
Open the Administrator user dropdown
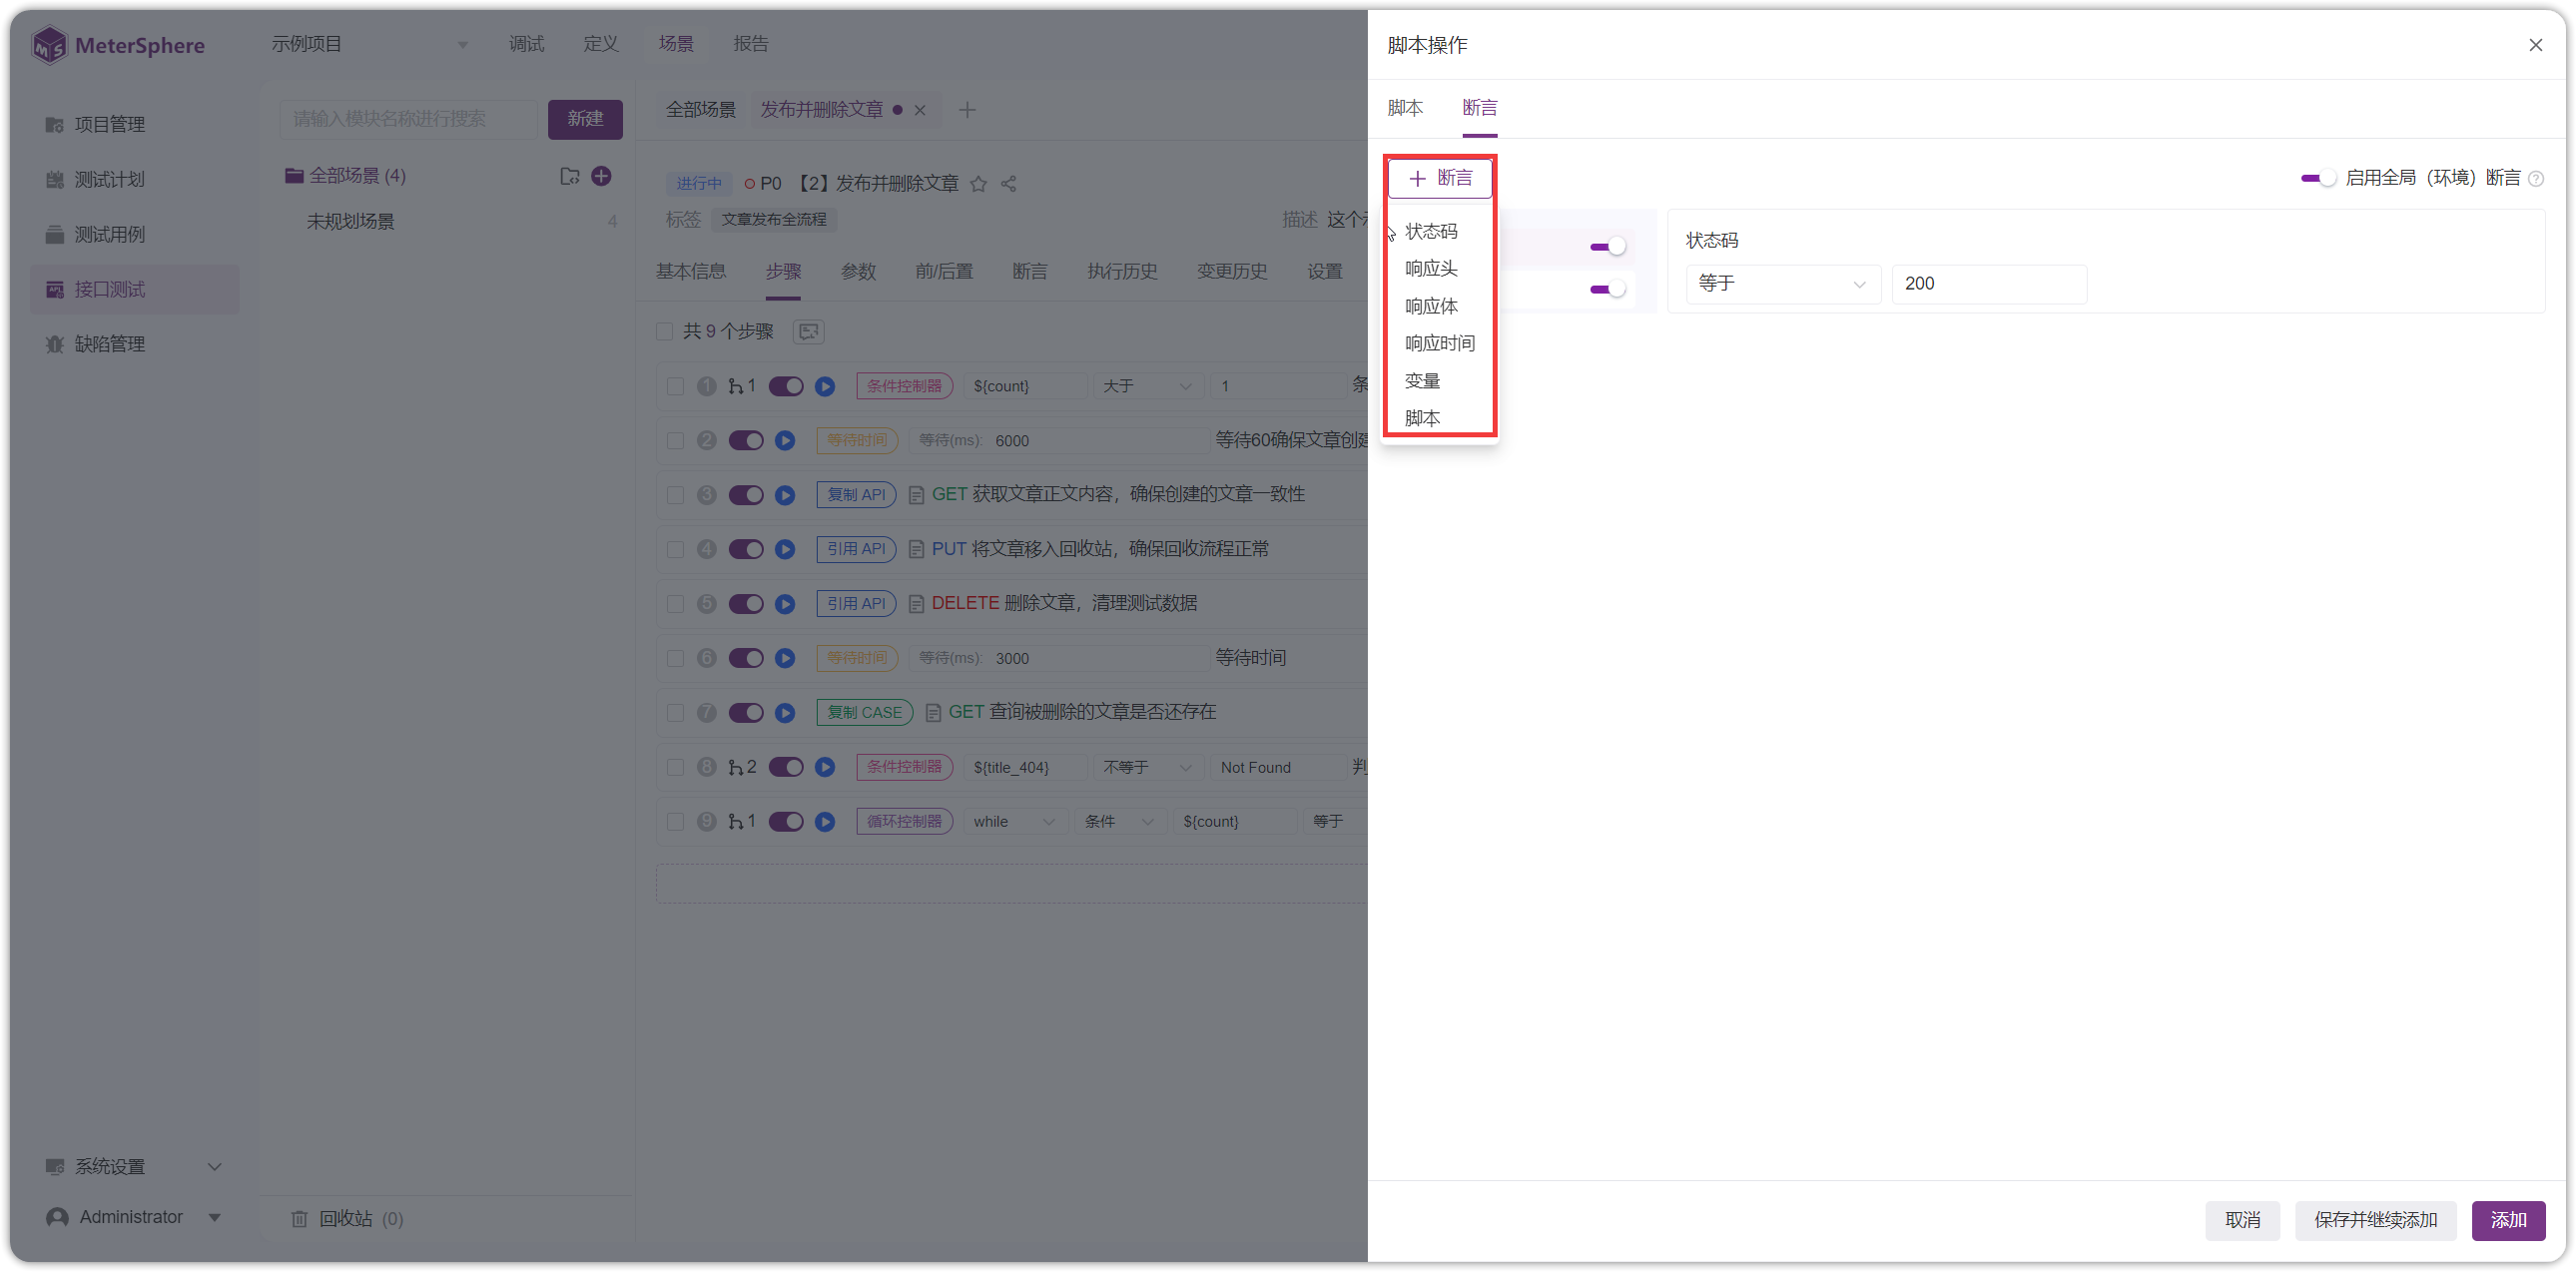pyautogui.click(x=134, y=1217)
